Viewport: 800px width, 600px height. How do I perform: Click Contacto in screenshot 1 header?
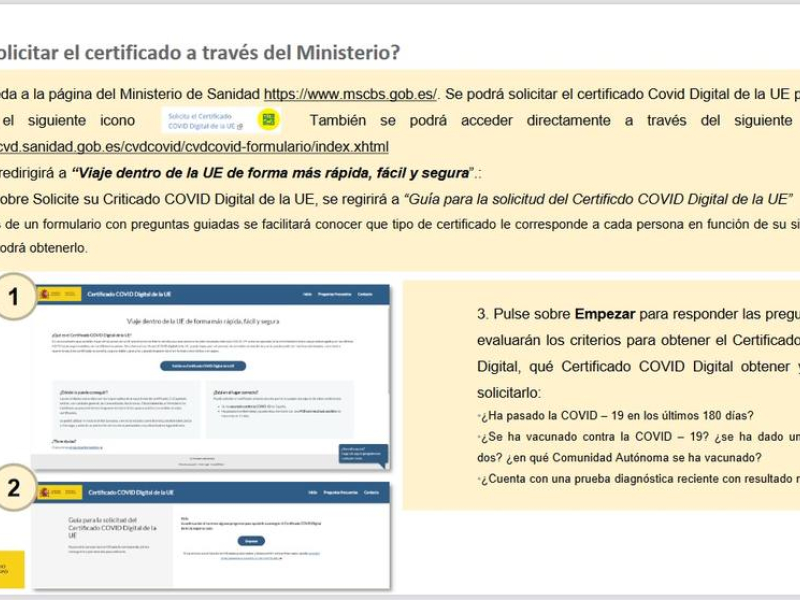365,294
